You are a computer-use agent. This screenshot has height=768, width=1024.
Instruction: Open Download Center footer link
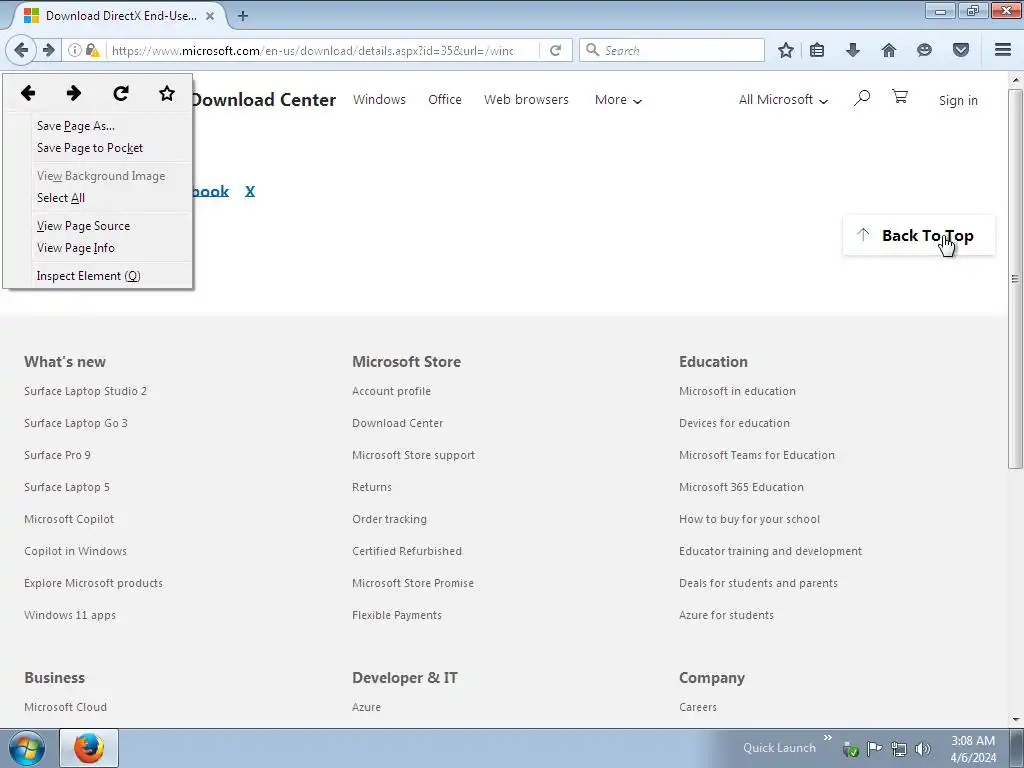pyautogui.click(x=398, y=423)
